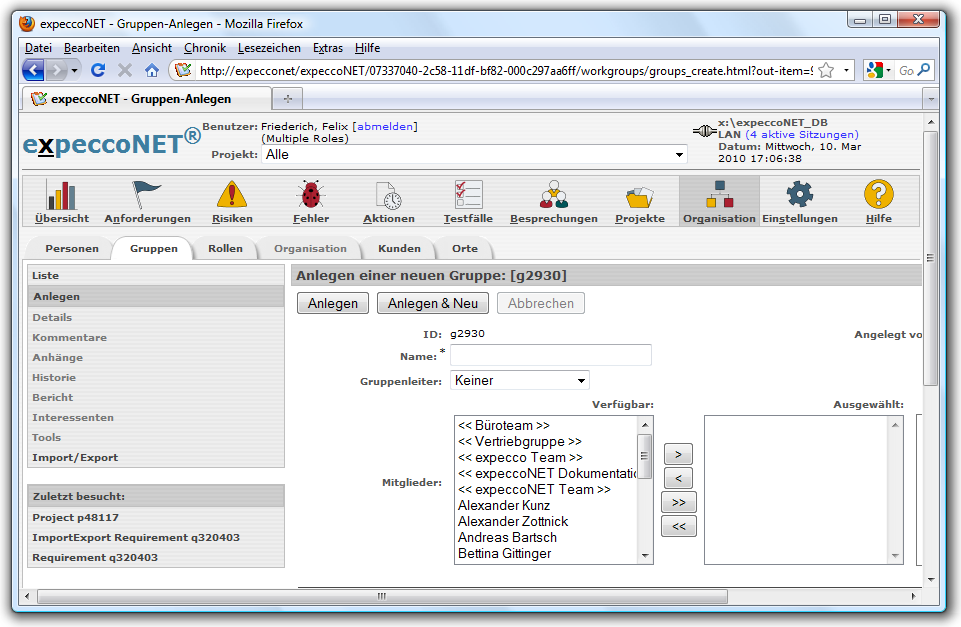
Task: Switch to the Personen tab
Action: coord(72,248)
